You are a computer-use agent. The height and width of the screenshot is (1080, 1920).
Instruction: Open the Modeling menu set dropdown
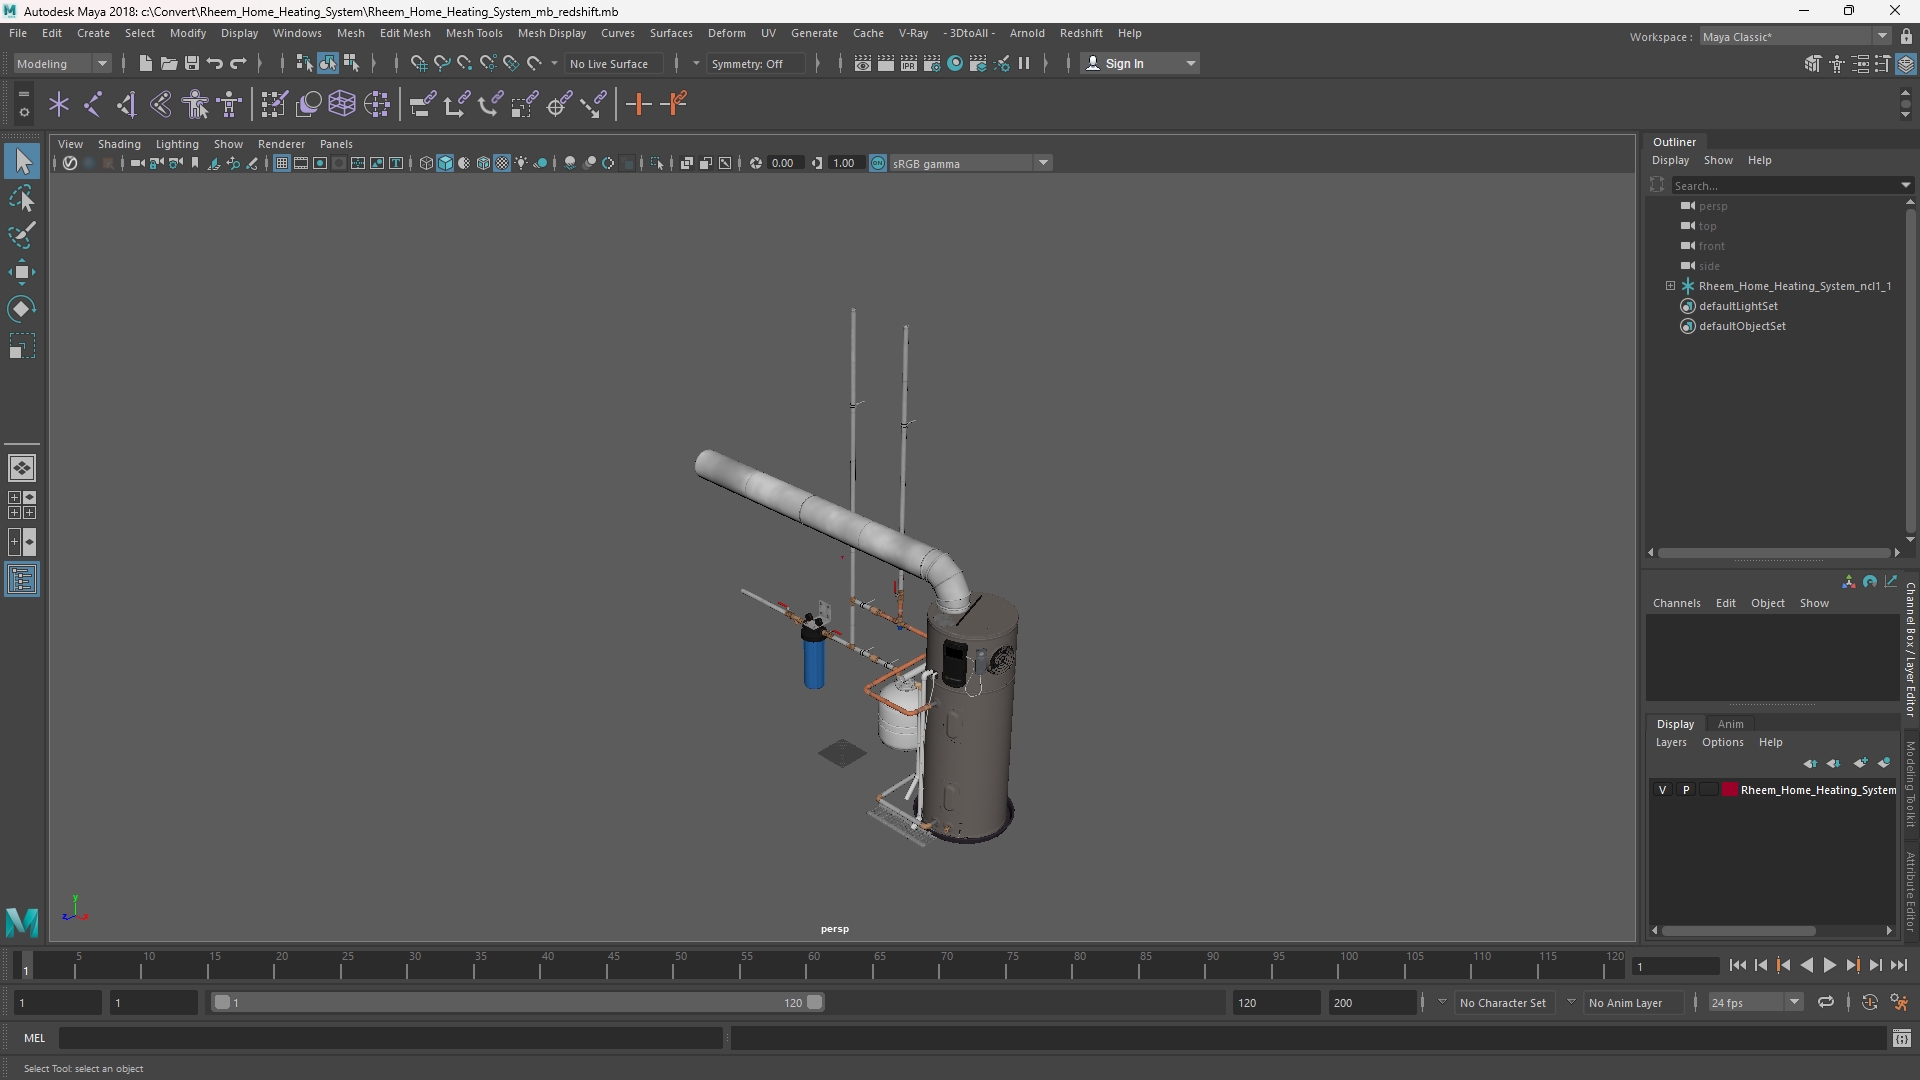tap(62, 64)
